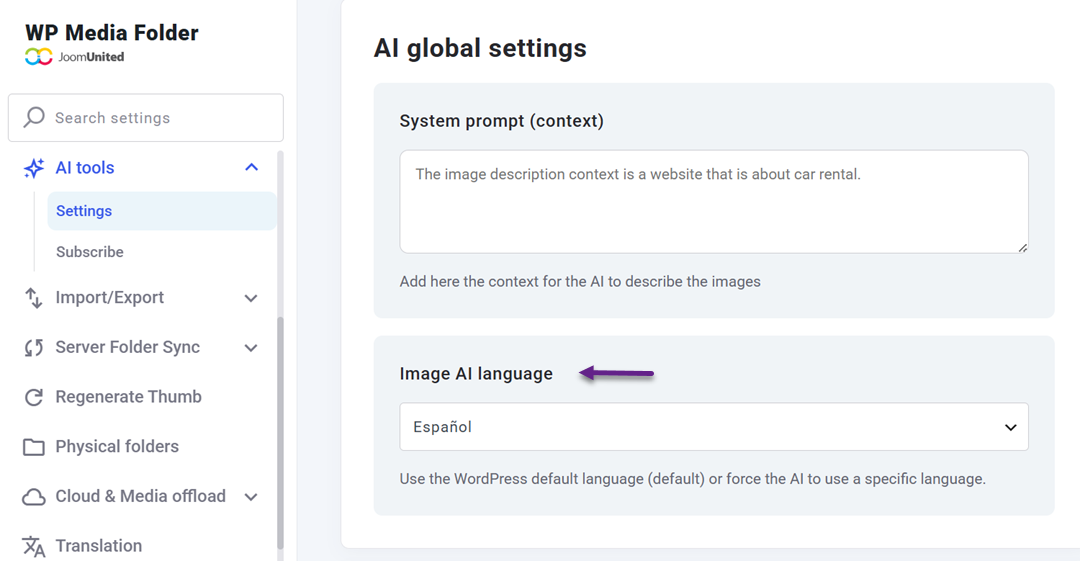Click the Physical folders folder icon
The width and height of the screenshot is (1080, 561).
coord(34,447)
